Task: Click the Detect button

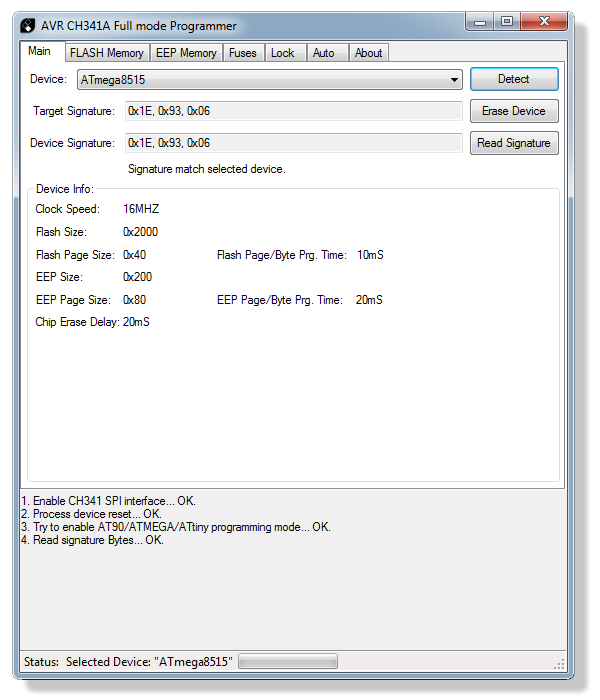Action: click(x=514, y=79)
